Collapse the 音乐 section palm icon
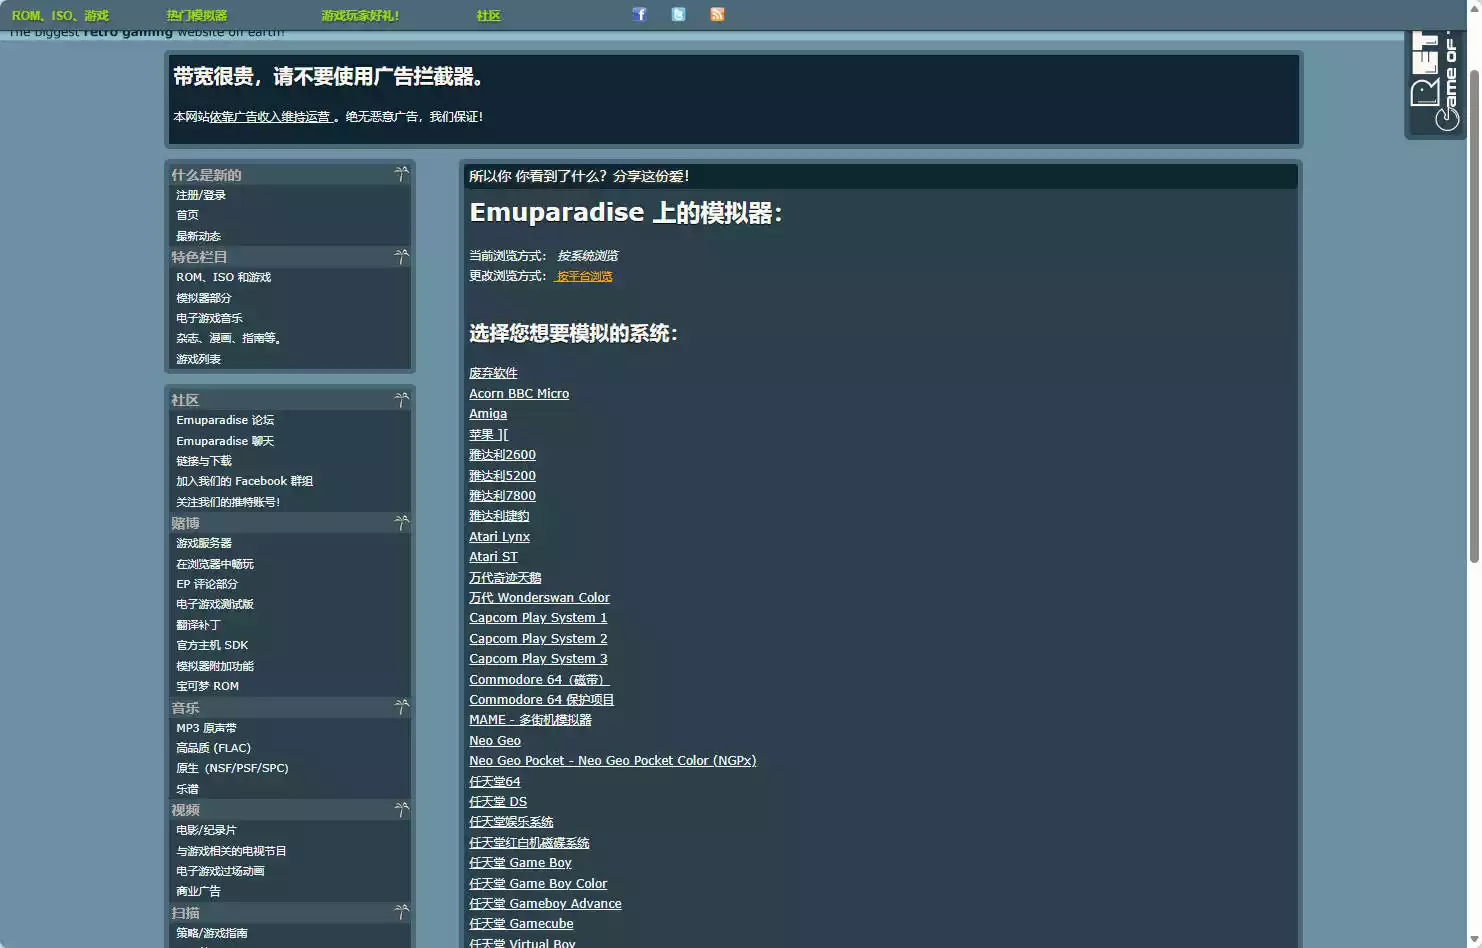Image resolution: width=1482 pixels, height=948 pixels. pos(401,707)
